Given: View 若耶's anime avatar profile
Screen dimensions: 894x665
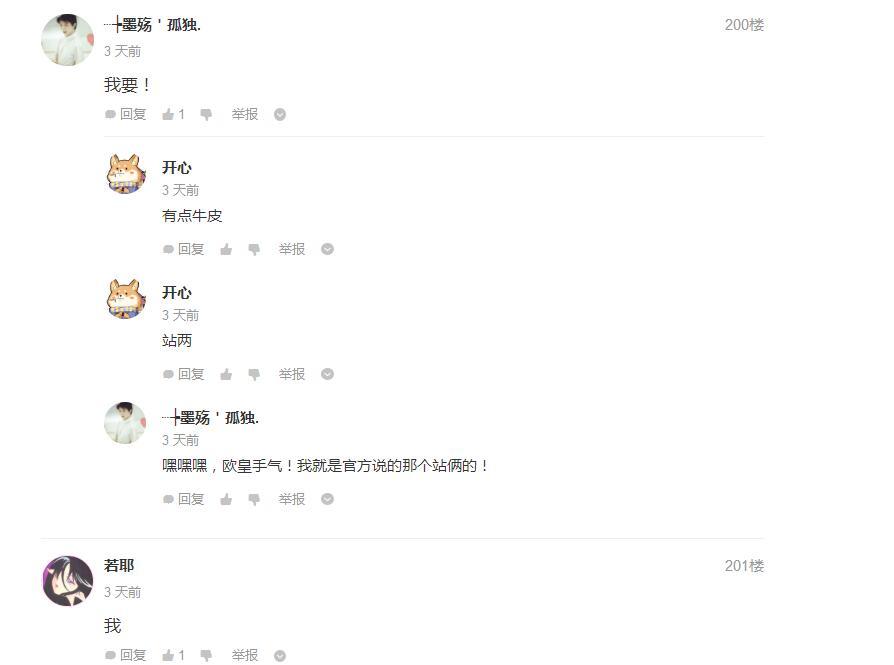Looking at the screenshot, I should click(68, 581).
